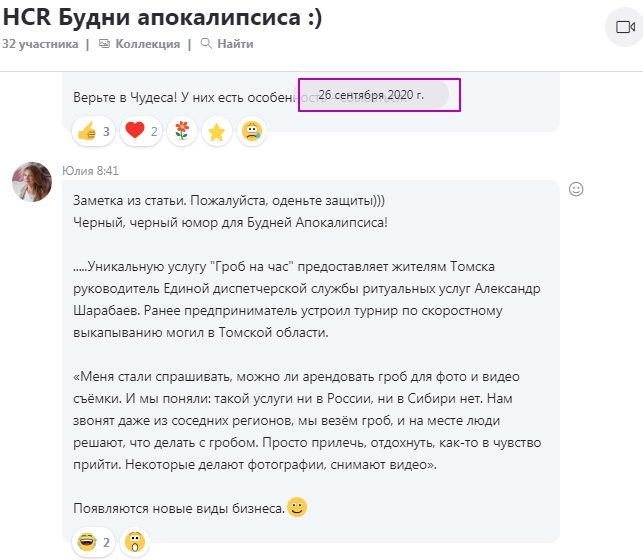Click the thumbs-up reaction with count 3
643x560 pixels.
pos(93,131)
